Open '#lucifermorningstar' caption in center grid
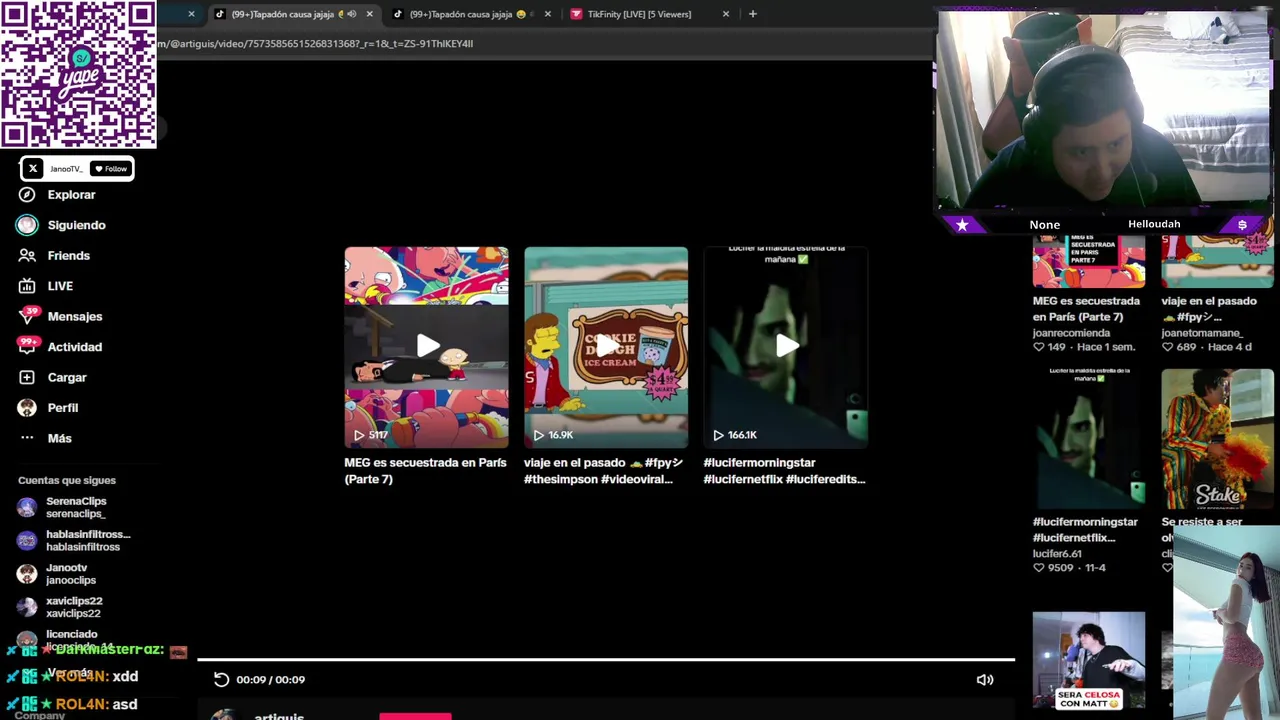 pyautogui.click(x=785, y=471)
